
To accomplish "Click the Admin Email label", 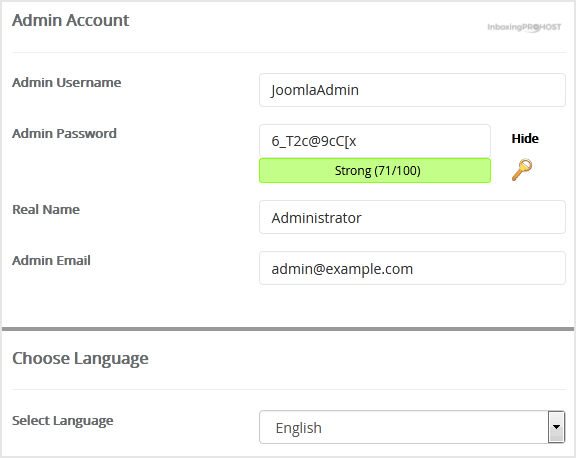I will tap(51, 260).
